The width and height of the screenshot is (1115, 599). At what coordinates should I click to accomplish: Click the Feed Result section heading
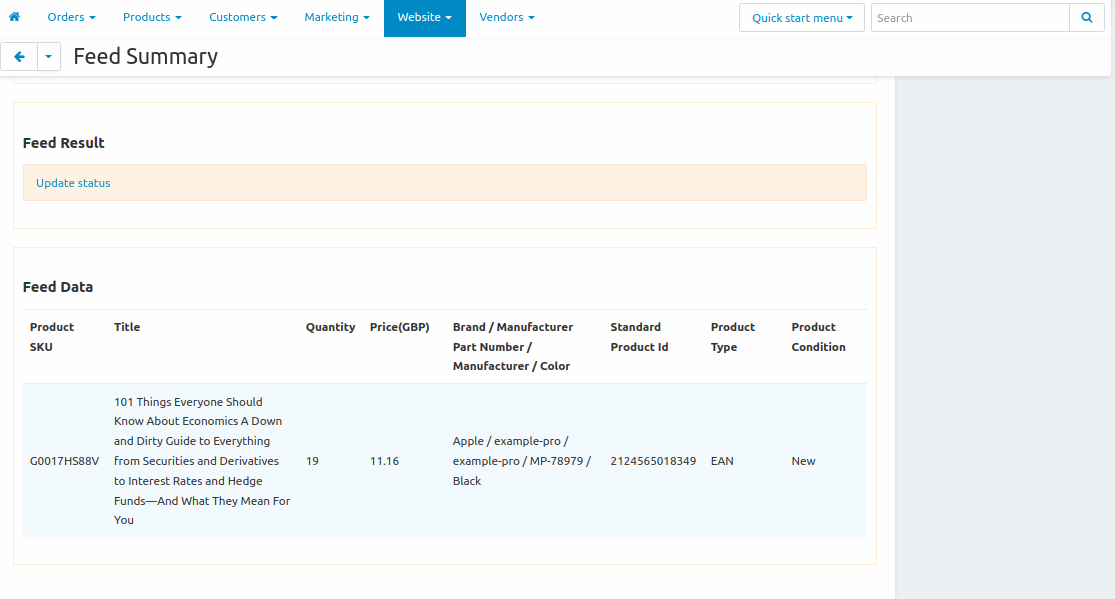63,143
